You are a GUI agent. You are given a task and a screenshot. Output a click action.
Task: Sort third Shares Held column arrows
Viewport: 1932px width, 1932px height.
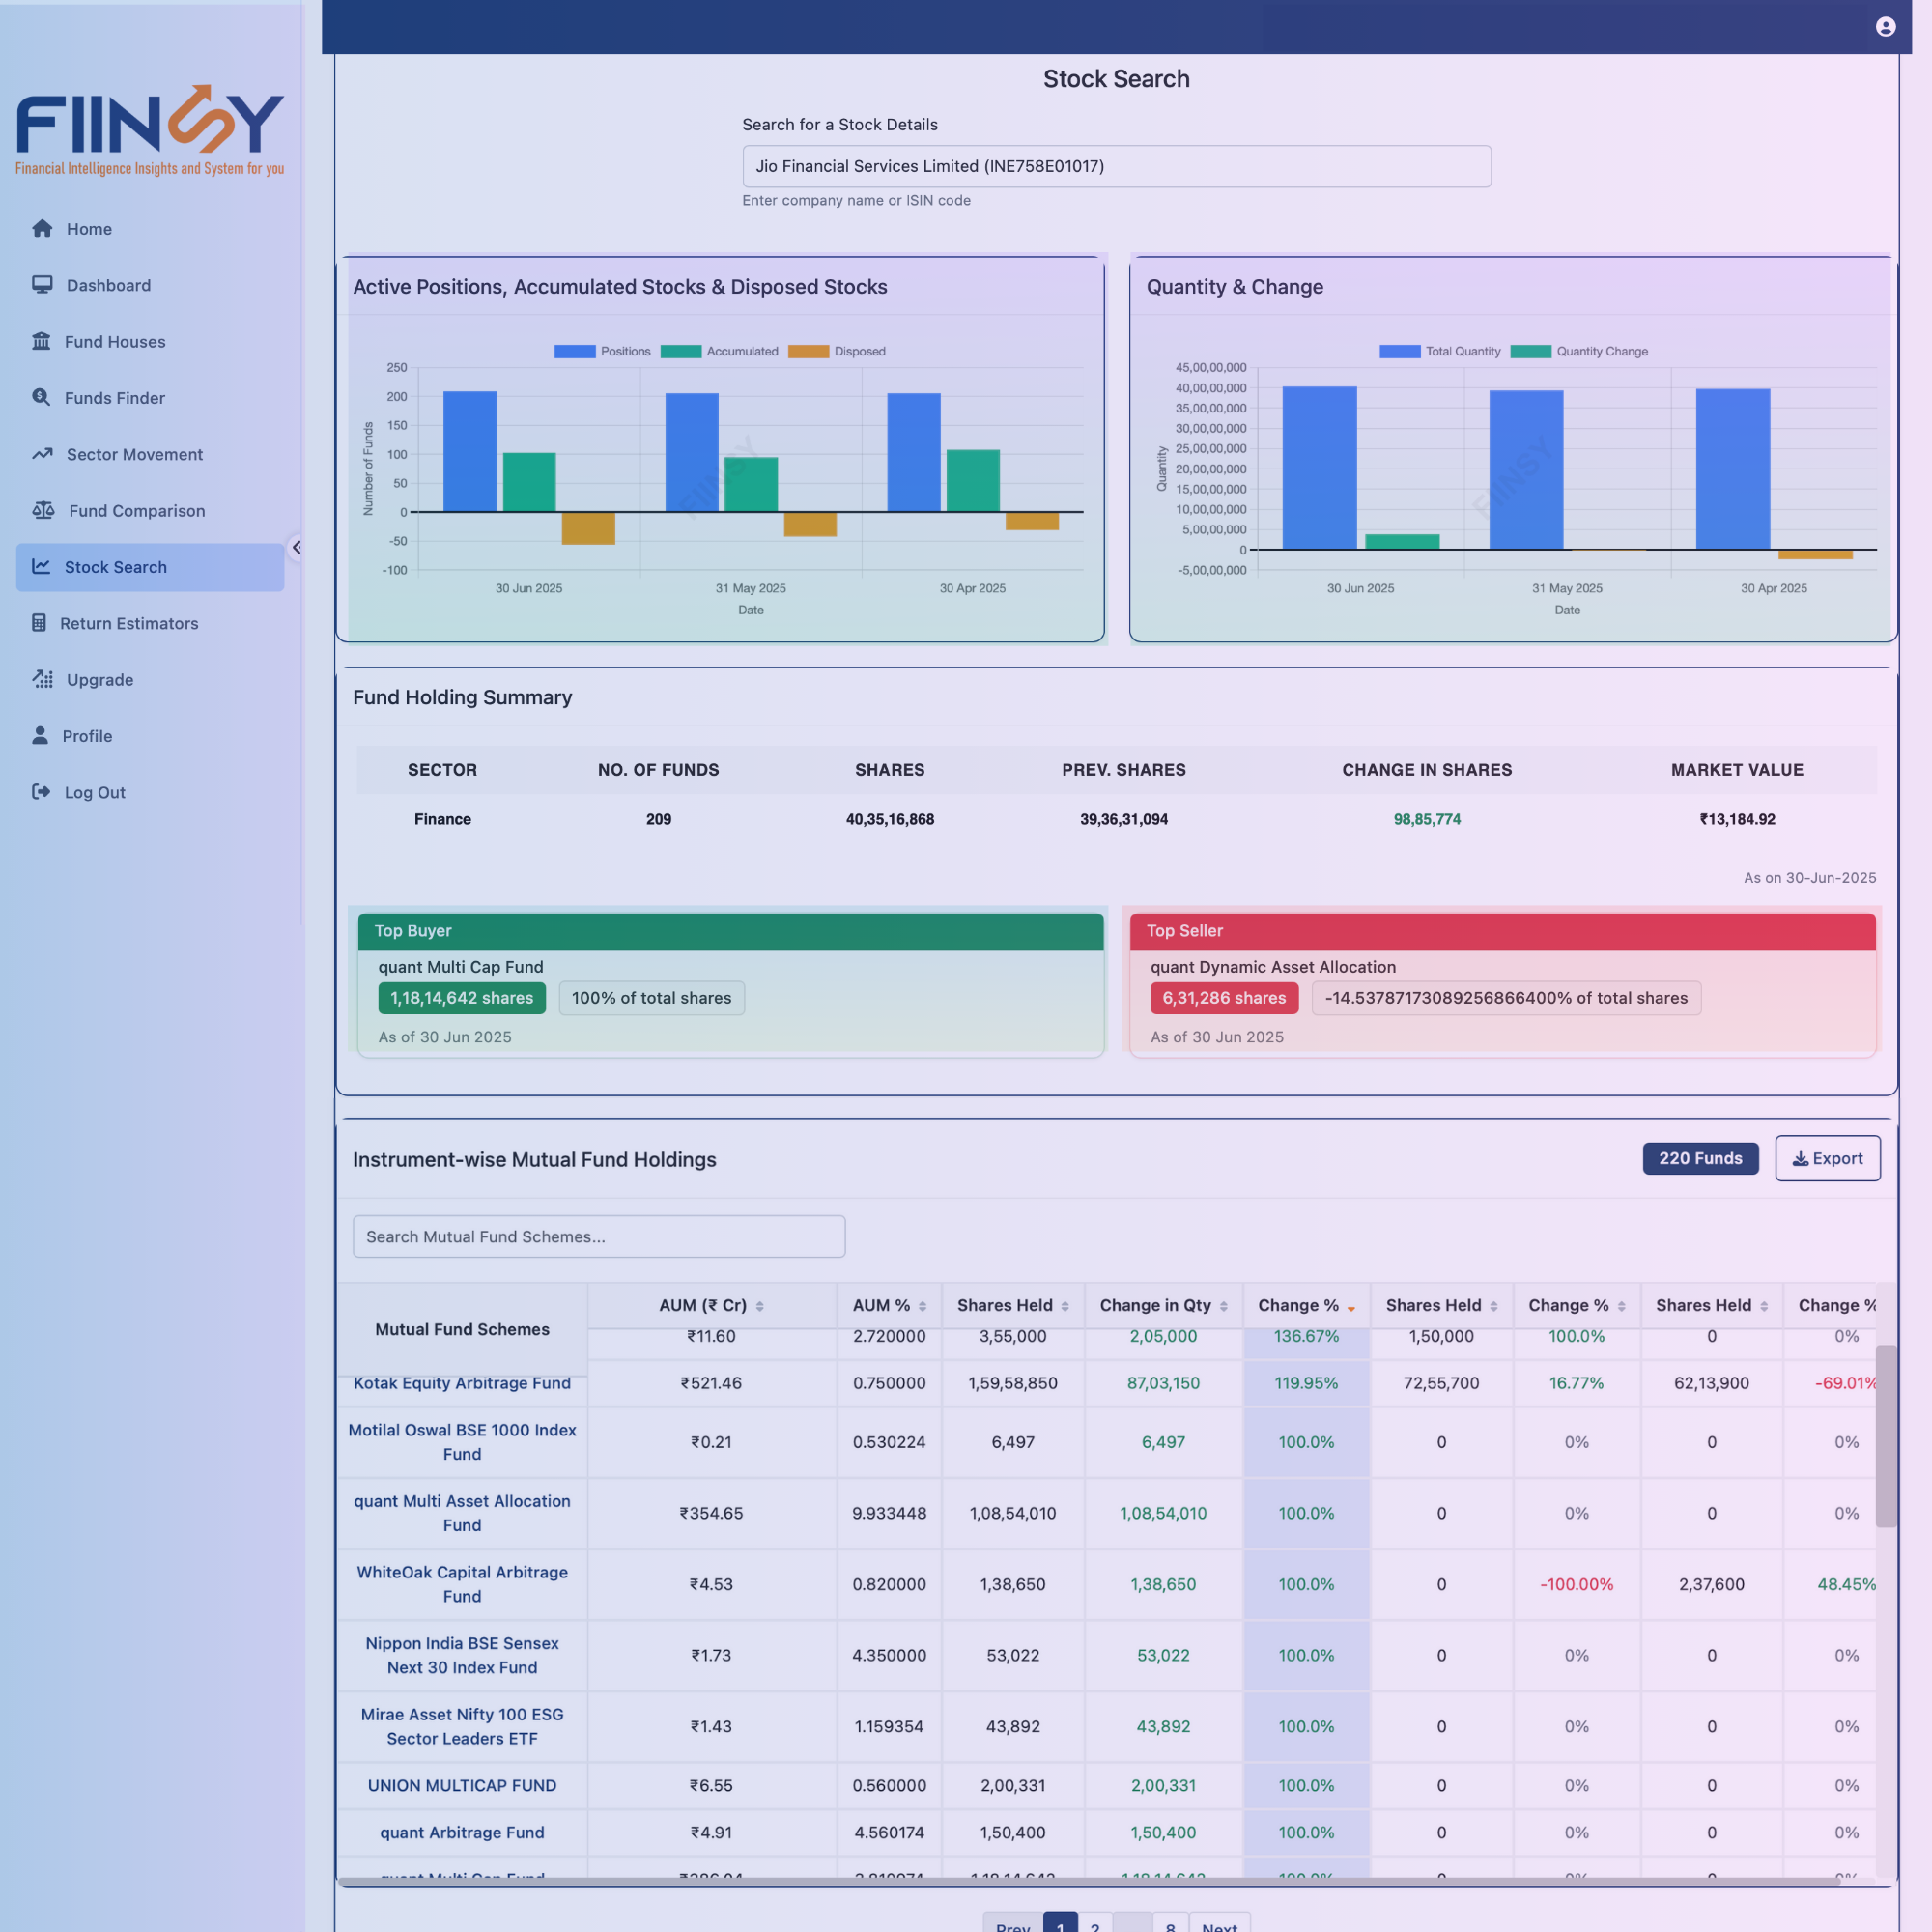pyautogui.click(x=1764, y=1306)
